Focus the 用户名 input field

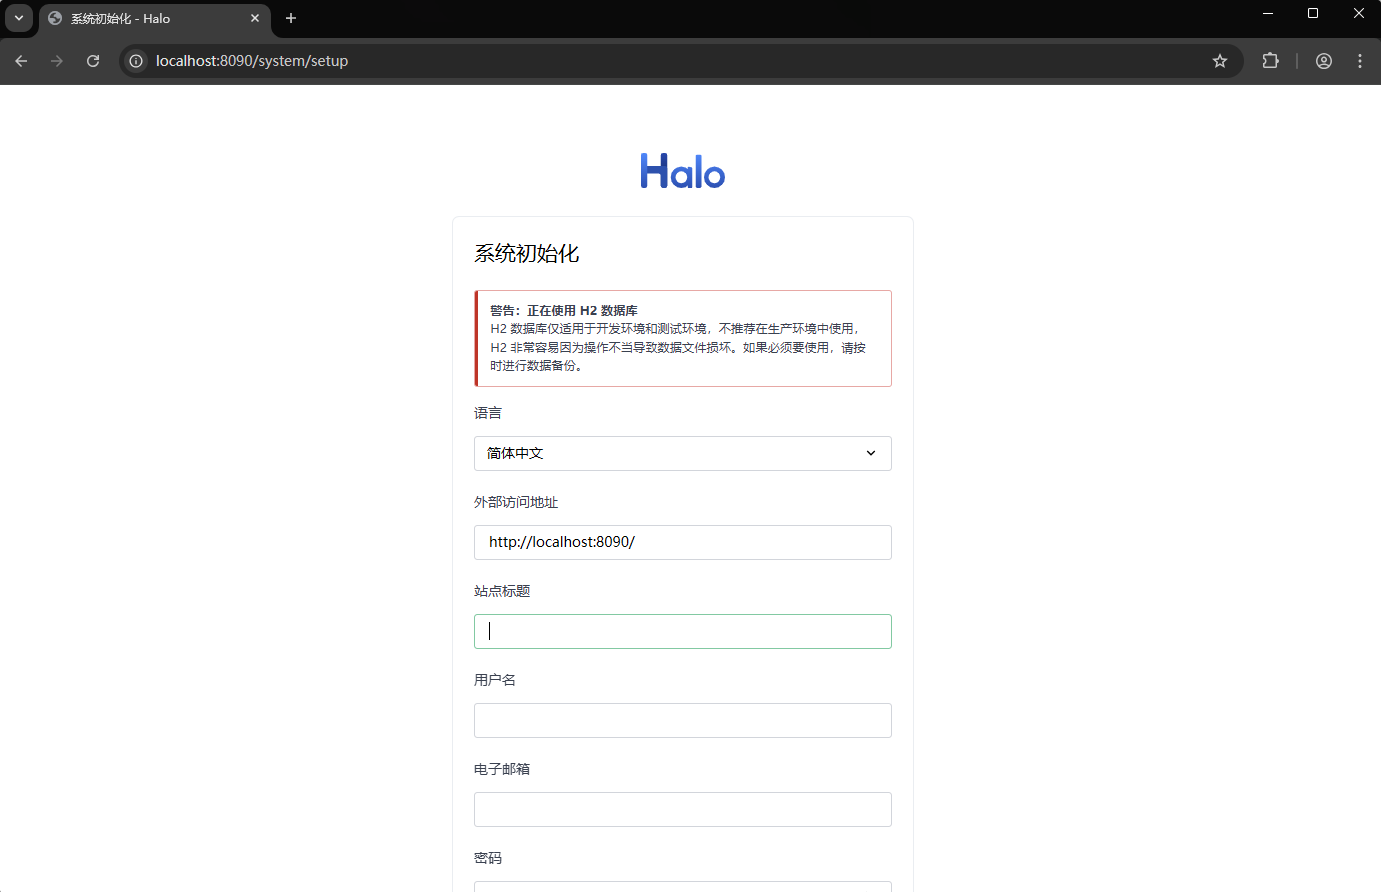[x=683, y=720]
